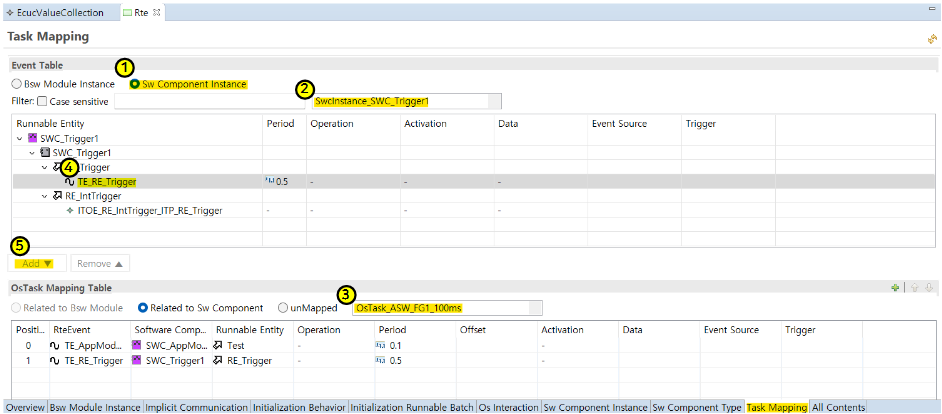Image resolution: width=942 pixels, height=414 pixels.
Task: Close the Rte editor tab
Action: [157, 12]
